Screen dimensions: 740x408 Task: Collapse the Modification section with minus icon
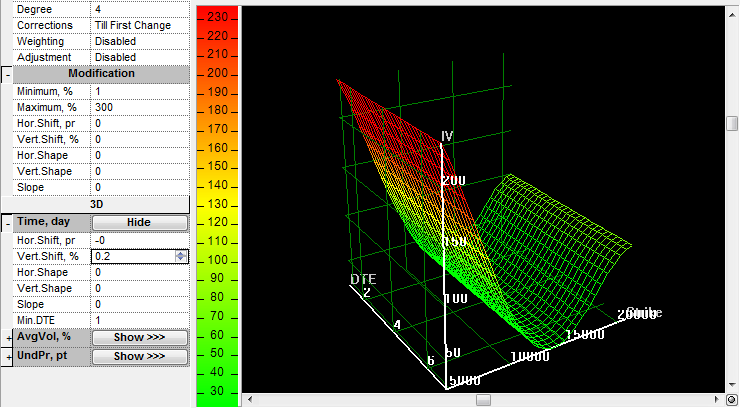tap(7, 75)
